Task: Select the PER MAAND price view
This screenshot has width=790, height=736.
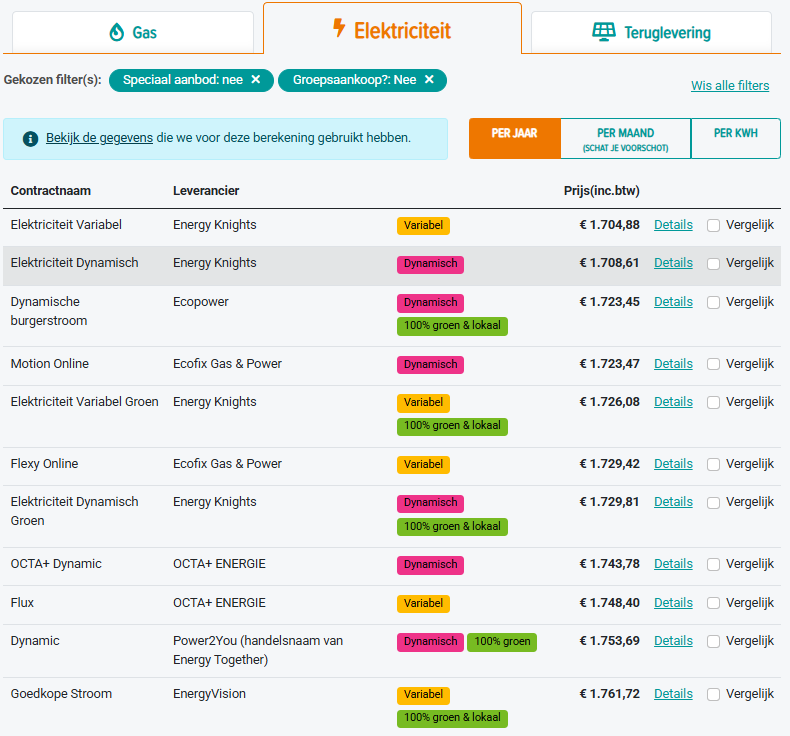Action: [625, 139]
